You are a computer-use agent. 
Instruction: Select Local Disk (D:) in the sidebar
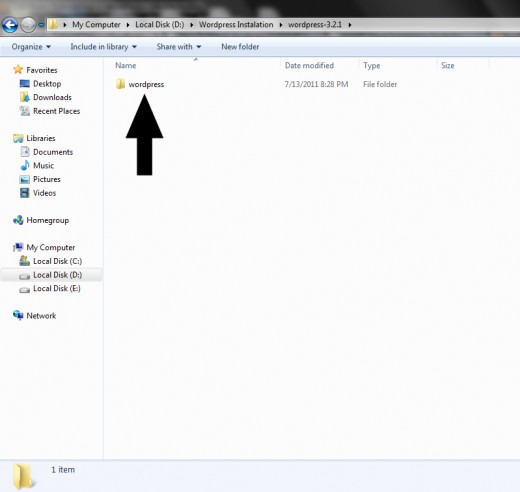point(57,275)
